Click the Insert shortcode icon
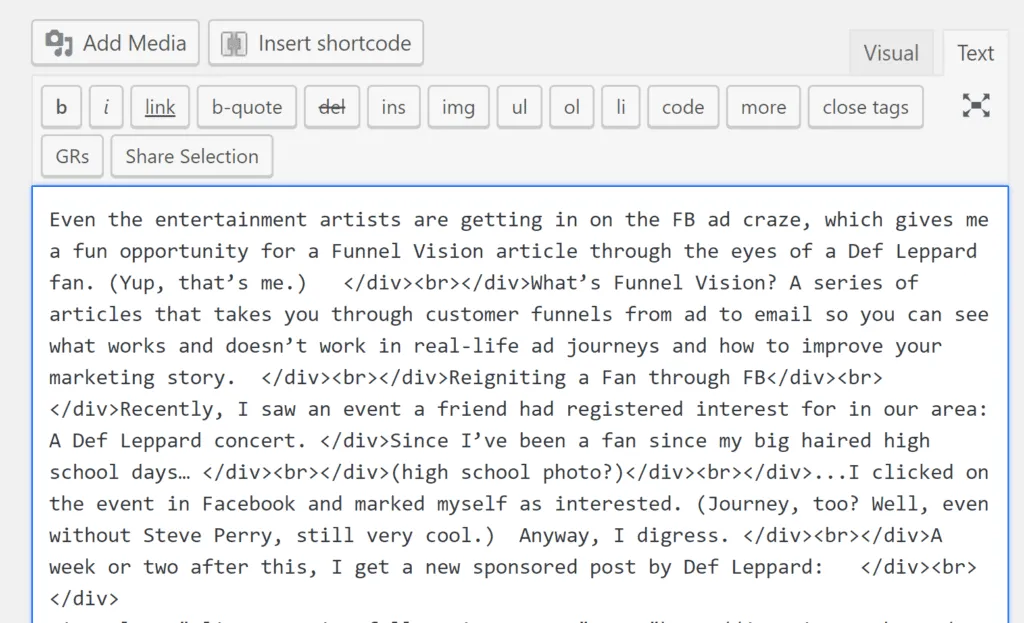 [234, 44]
